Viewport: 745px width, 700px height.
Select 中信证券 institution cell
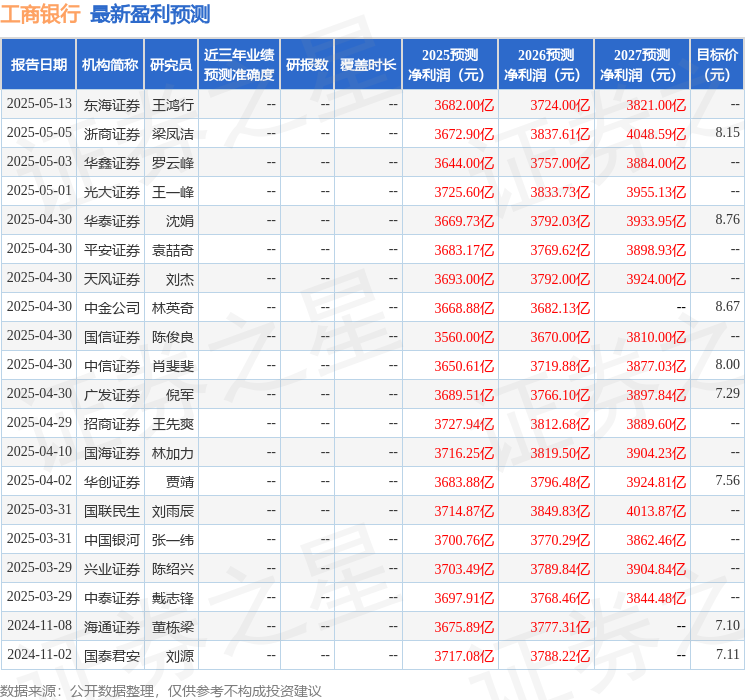112,365
